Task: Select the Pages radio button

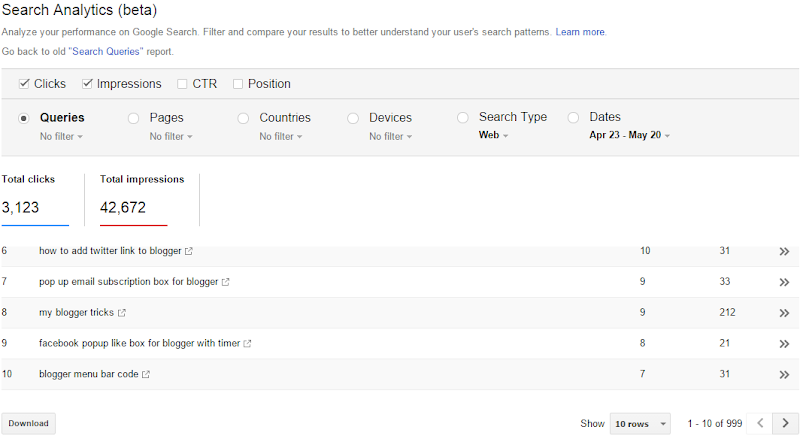Action: (133, 118)
